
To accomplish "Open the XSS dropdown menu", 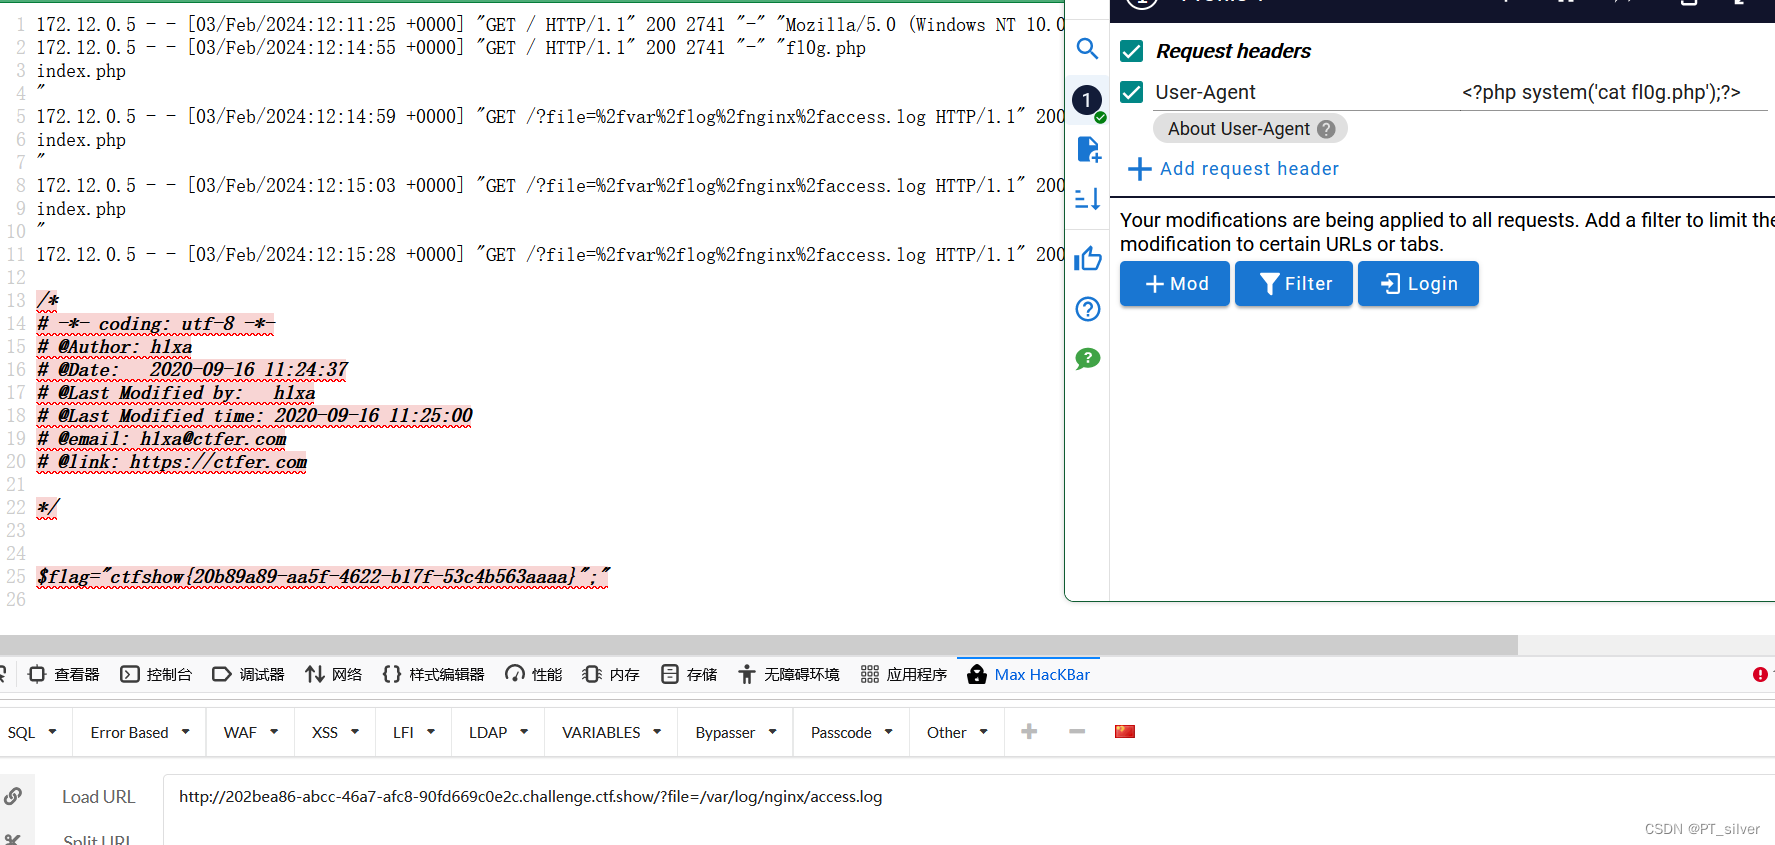I will pos(335,732).
